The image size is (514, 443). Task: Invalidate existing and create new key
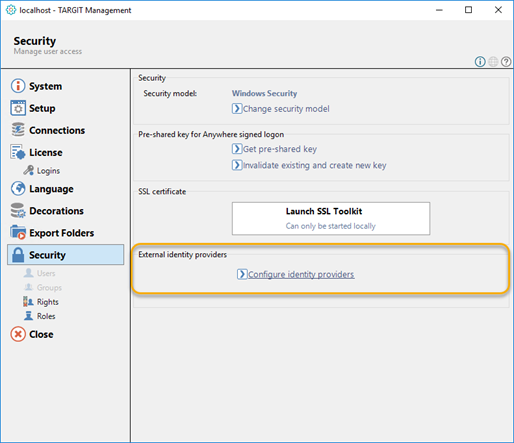(309, 165)
